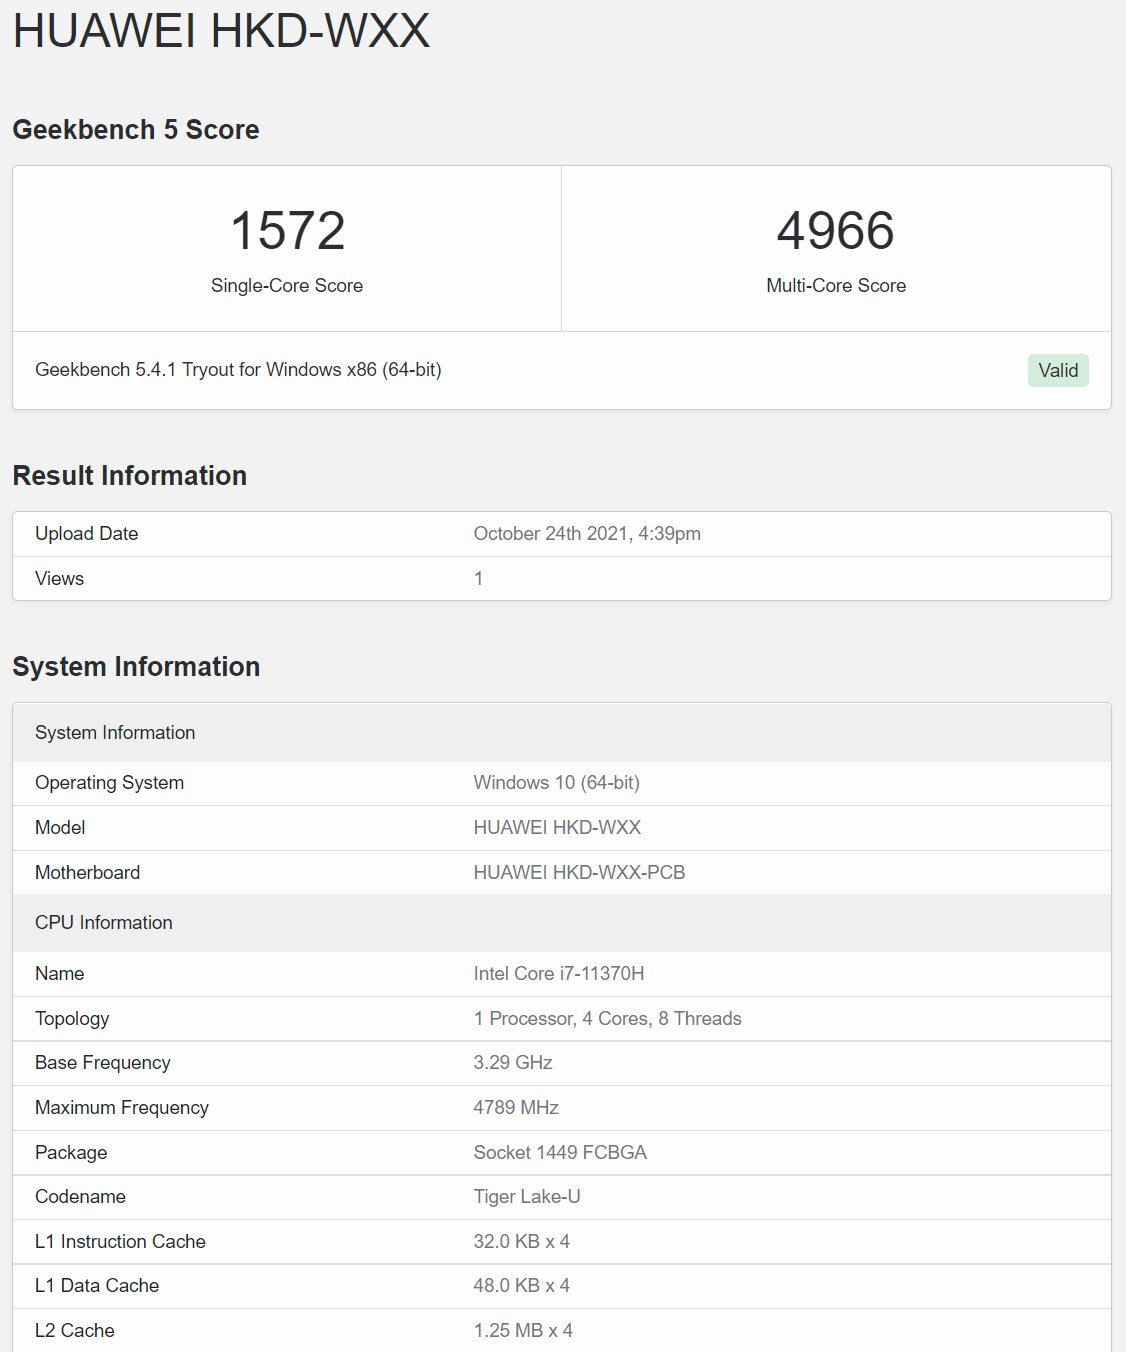The height and width of the screenshot is (1352, 1126).
Task: Click the Name row label
Action: pyautogui.click(x=60, y=974)
